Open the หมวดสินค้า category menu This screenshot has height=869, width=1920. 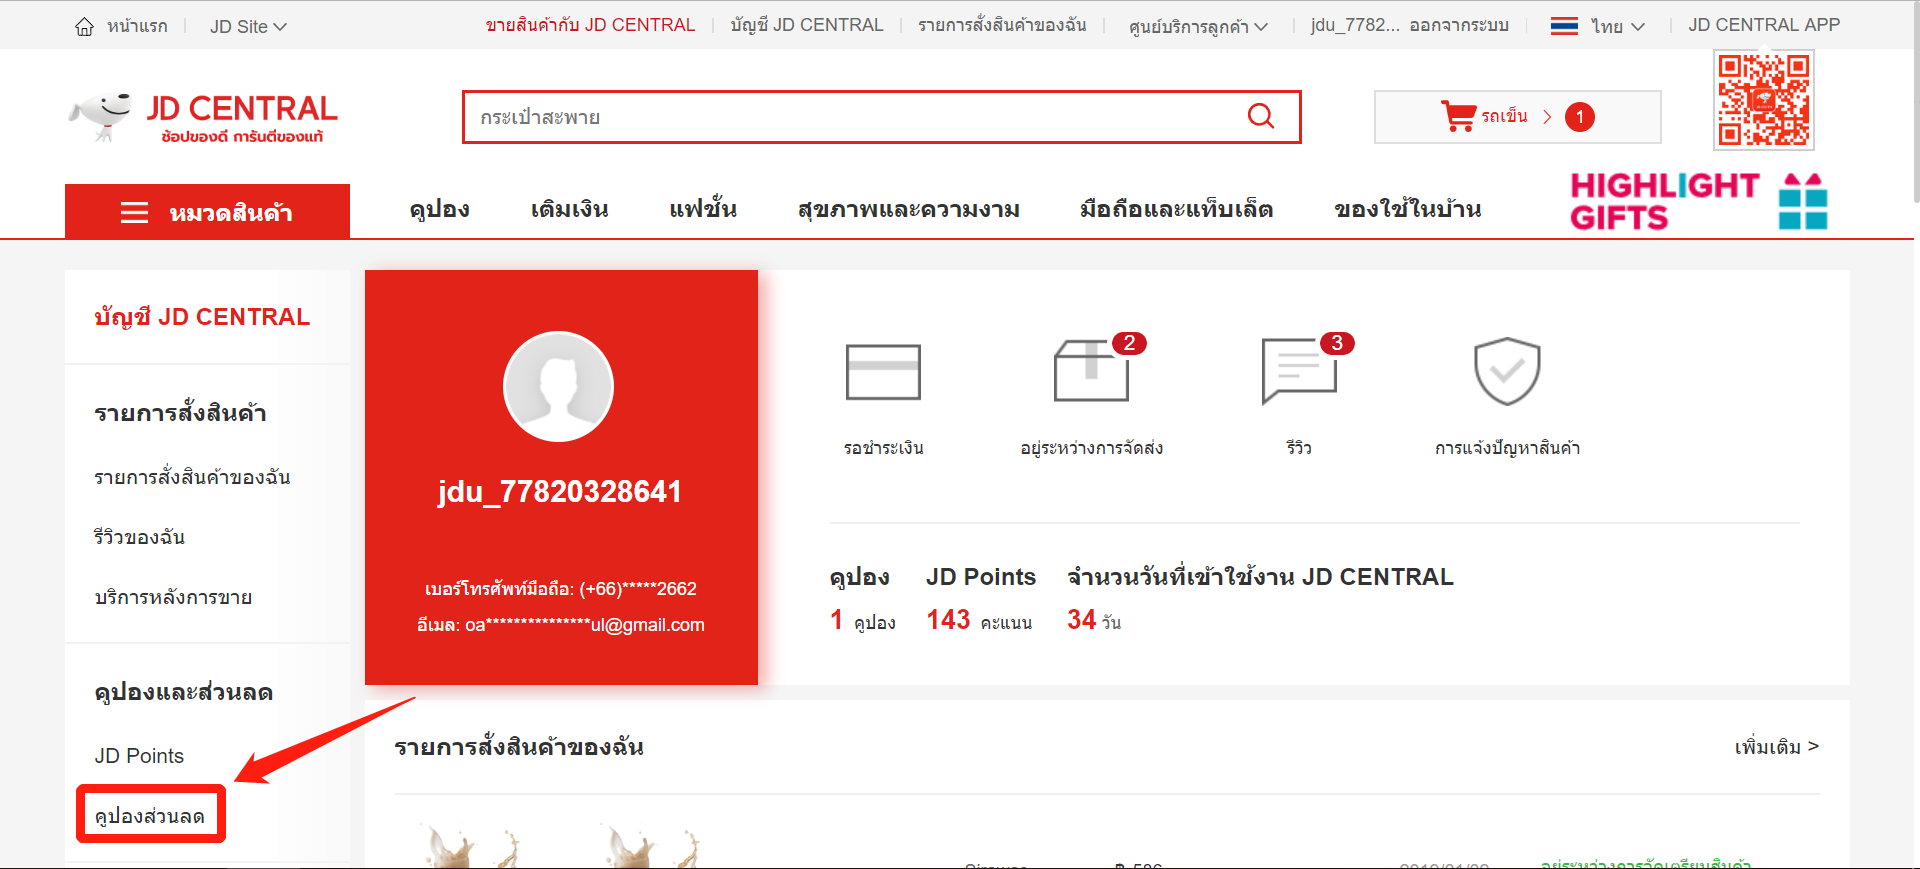coord(207,211)
